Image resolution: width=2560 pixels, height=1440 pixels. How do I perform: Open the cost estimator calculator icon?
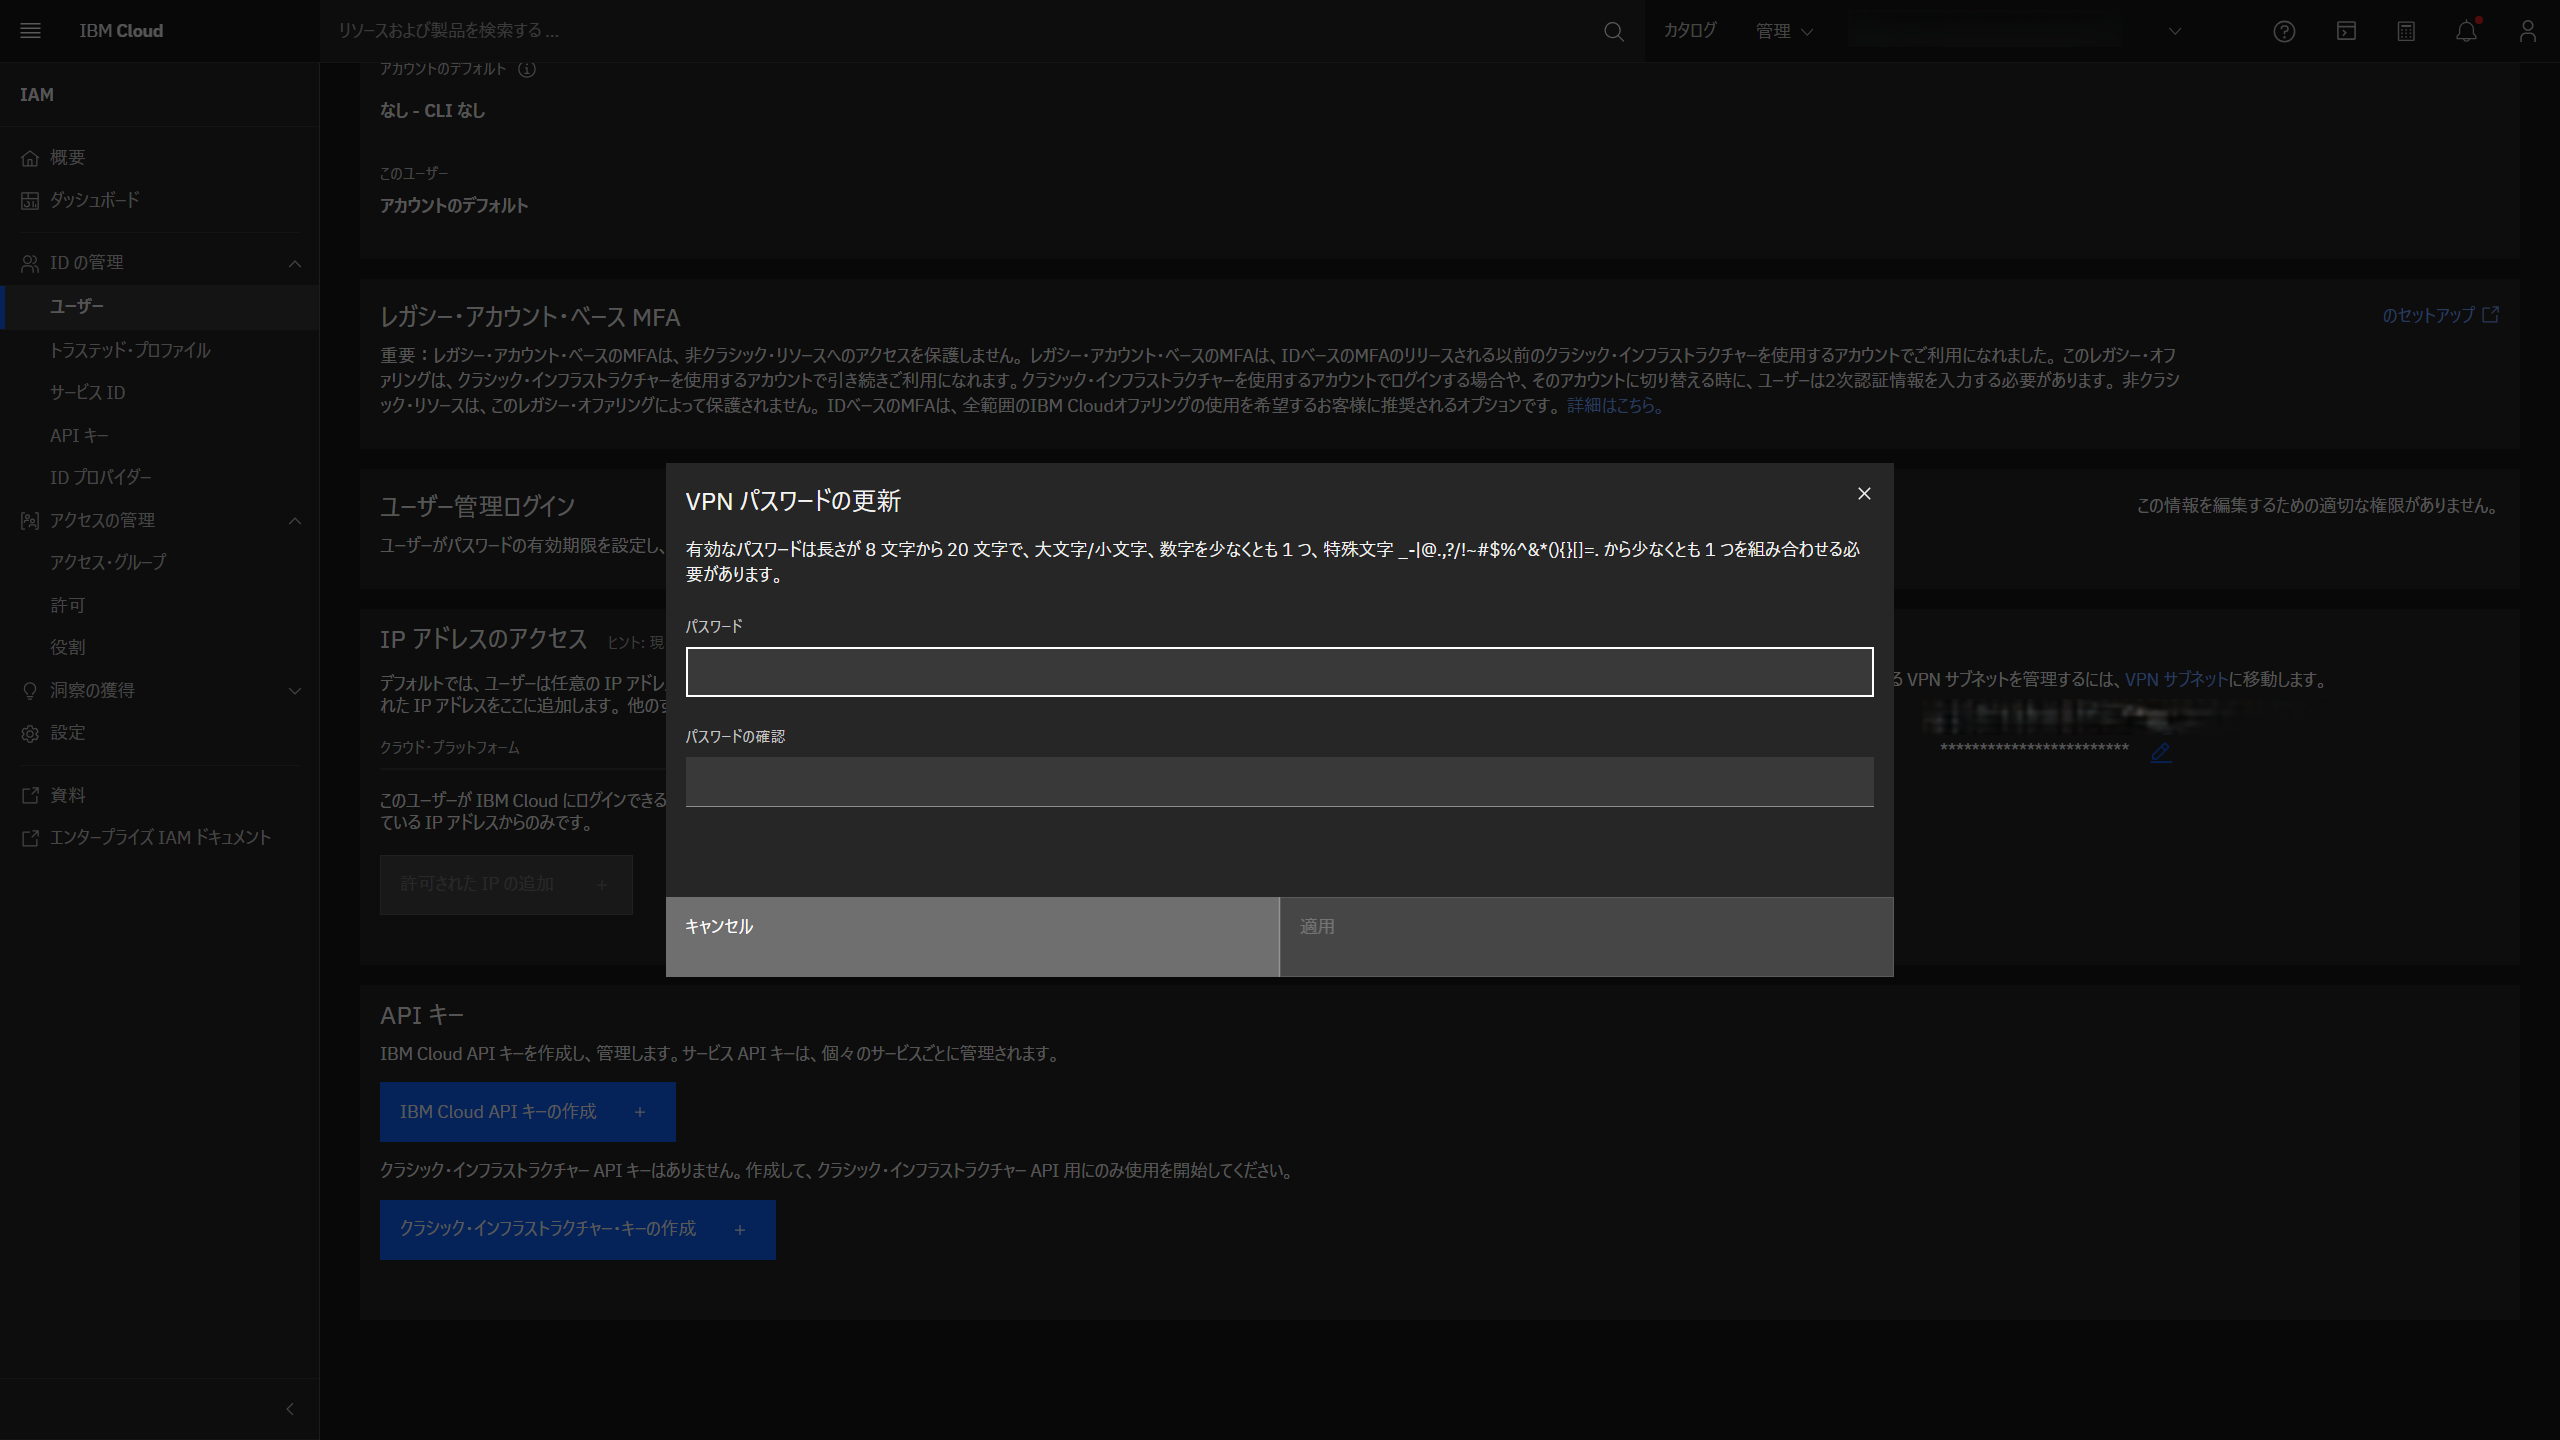(x=2406, y=31)
